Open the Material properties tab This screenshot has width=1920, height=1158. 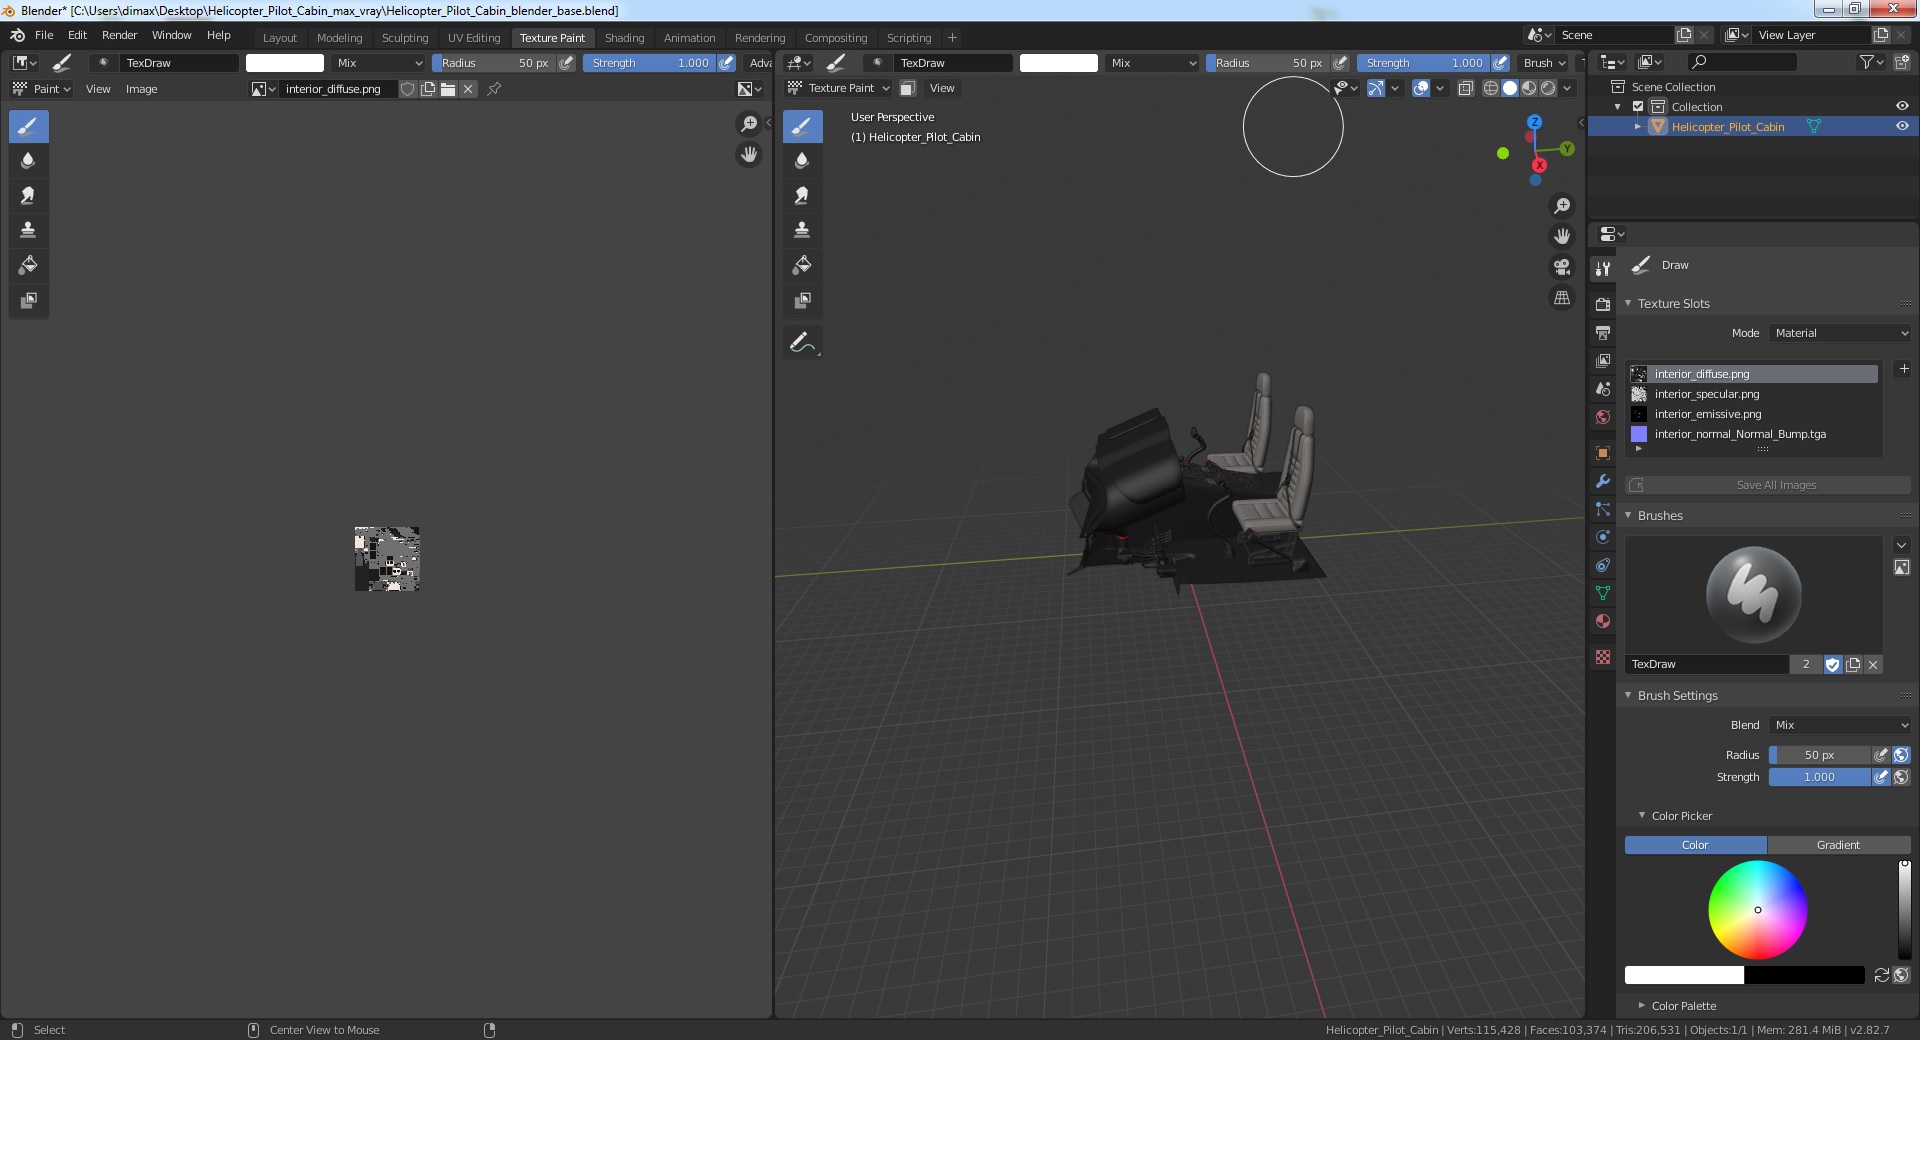coord(1603,621)
